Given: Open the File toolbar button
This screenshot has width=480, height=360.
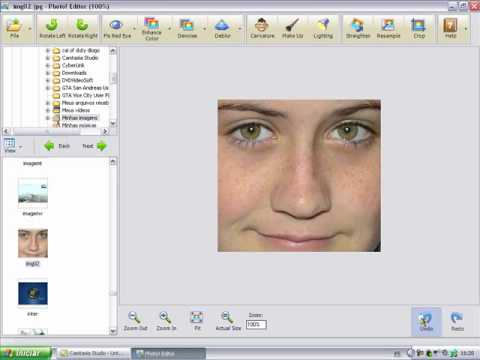Looking at the screenshot, I should pos(14,29).
